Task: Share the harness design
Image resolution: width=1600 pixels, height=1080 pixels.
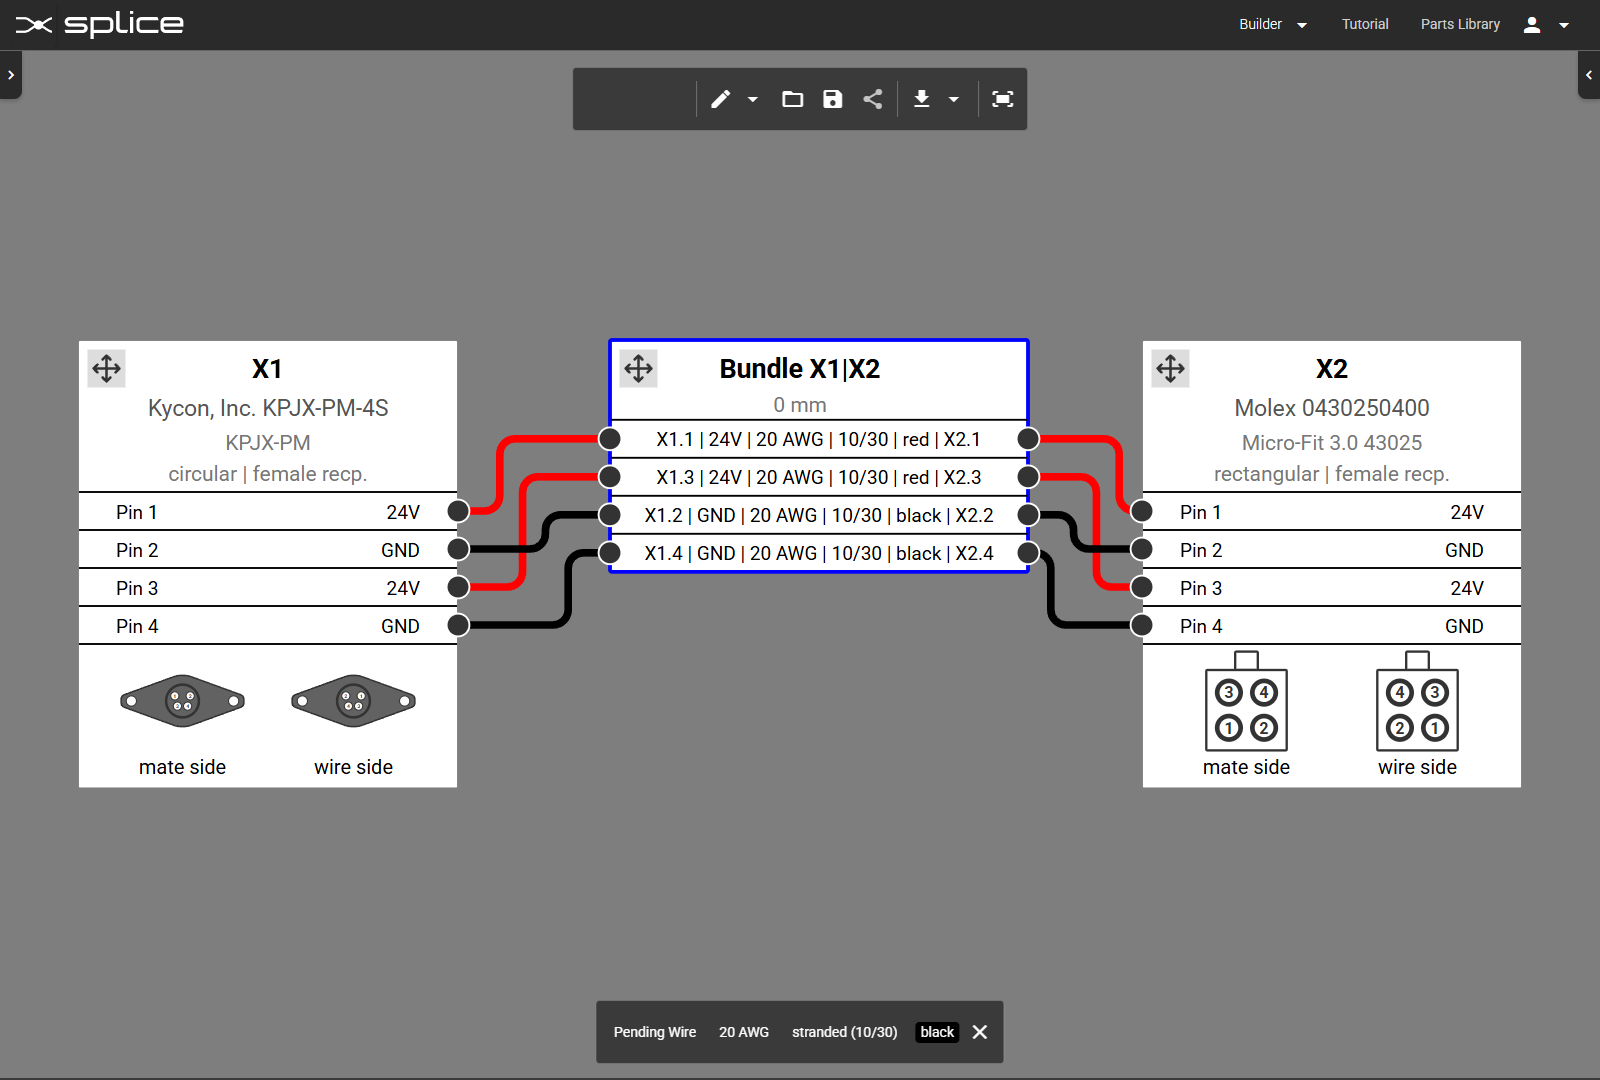Action: click(872, 99)
